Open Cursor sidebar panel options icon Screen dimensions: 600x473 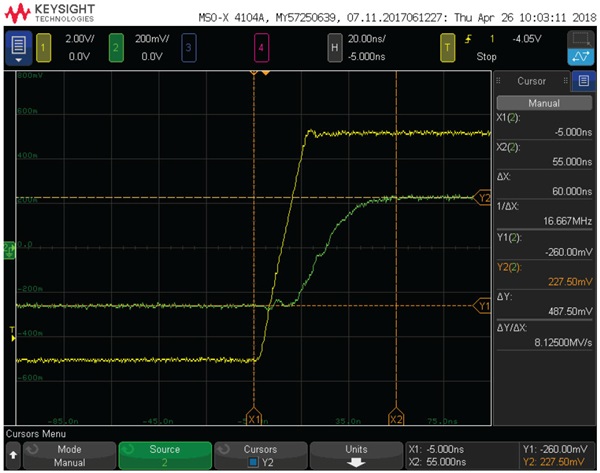point(584,81)
